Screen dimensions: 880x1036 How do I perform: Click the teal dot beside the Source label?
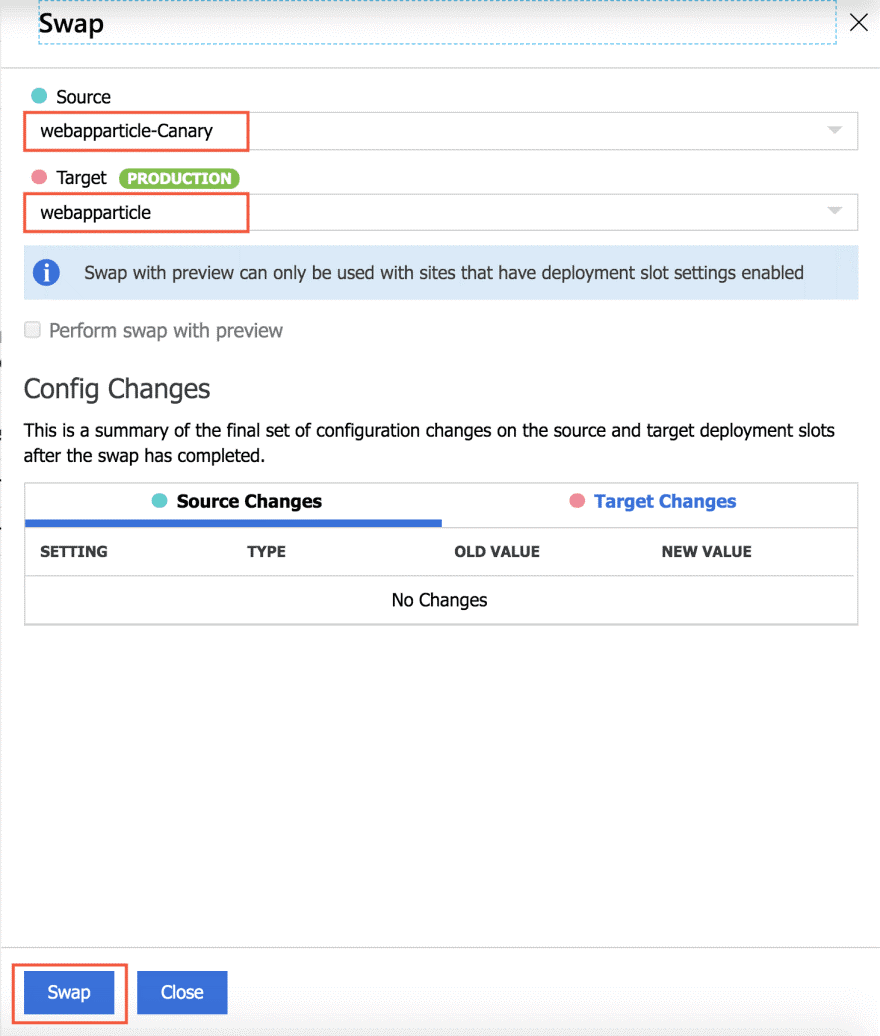[x=39, y=96]
